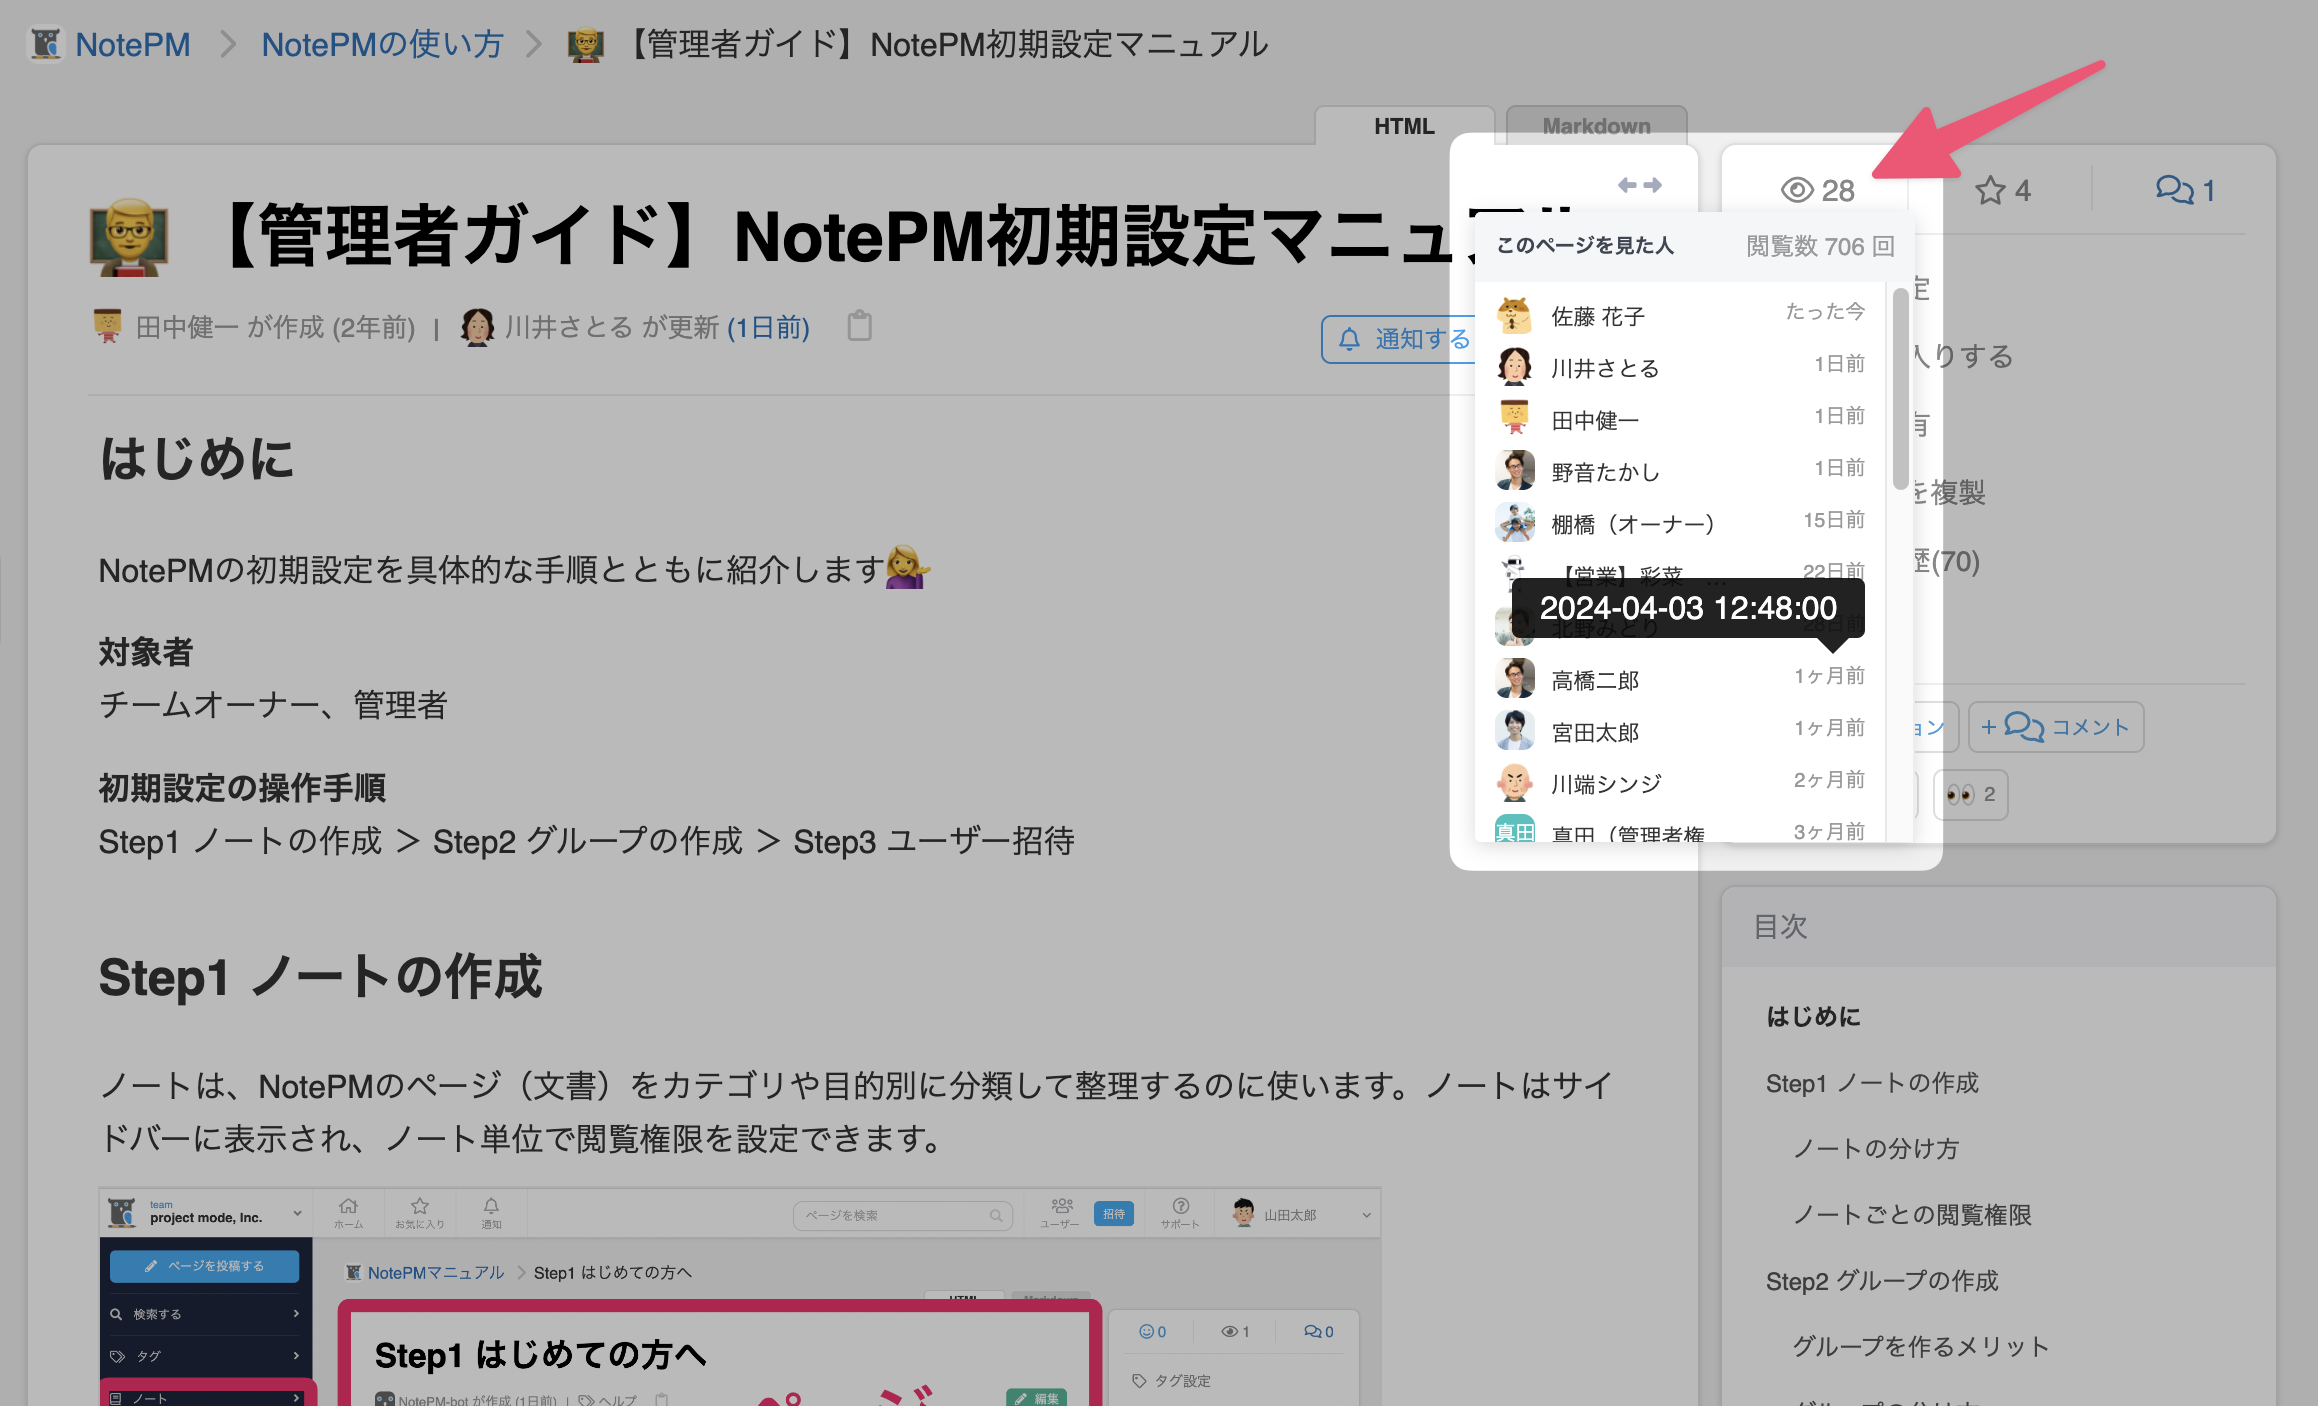Click 川井さとる's avatar in viewers list
Viewport: 2318px width, 1406px height.
(1514, 367)
